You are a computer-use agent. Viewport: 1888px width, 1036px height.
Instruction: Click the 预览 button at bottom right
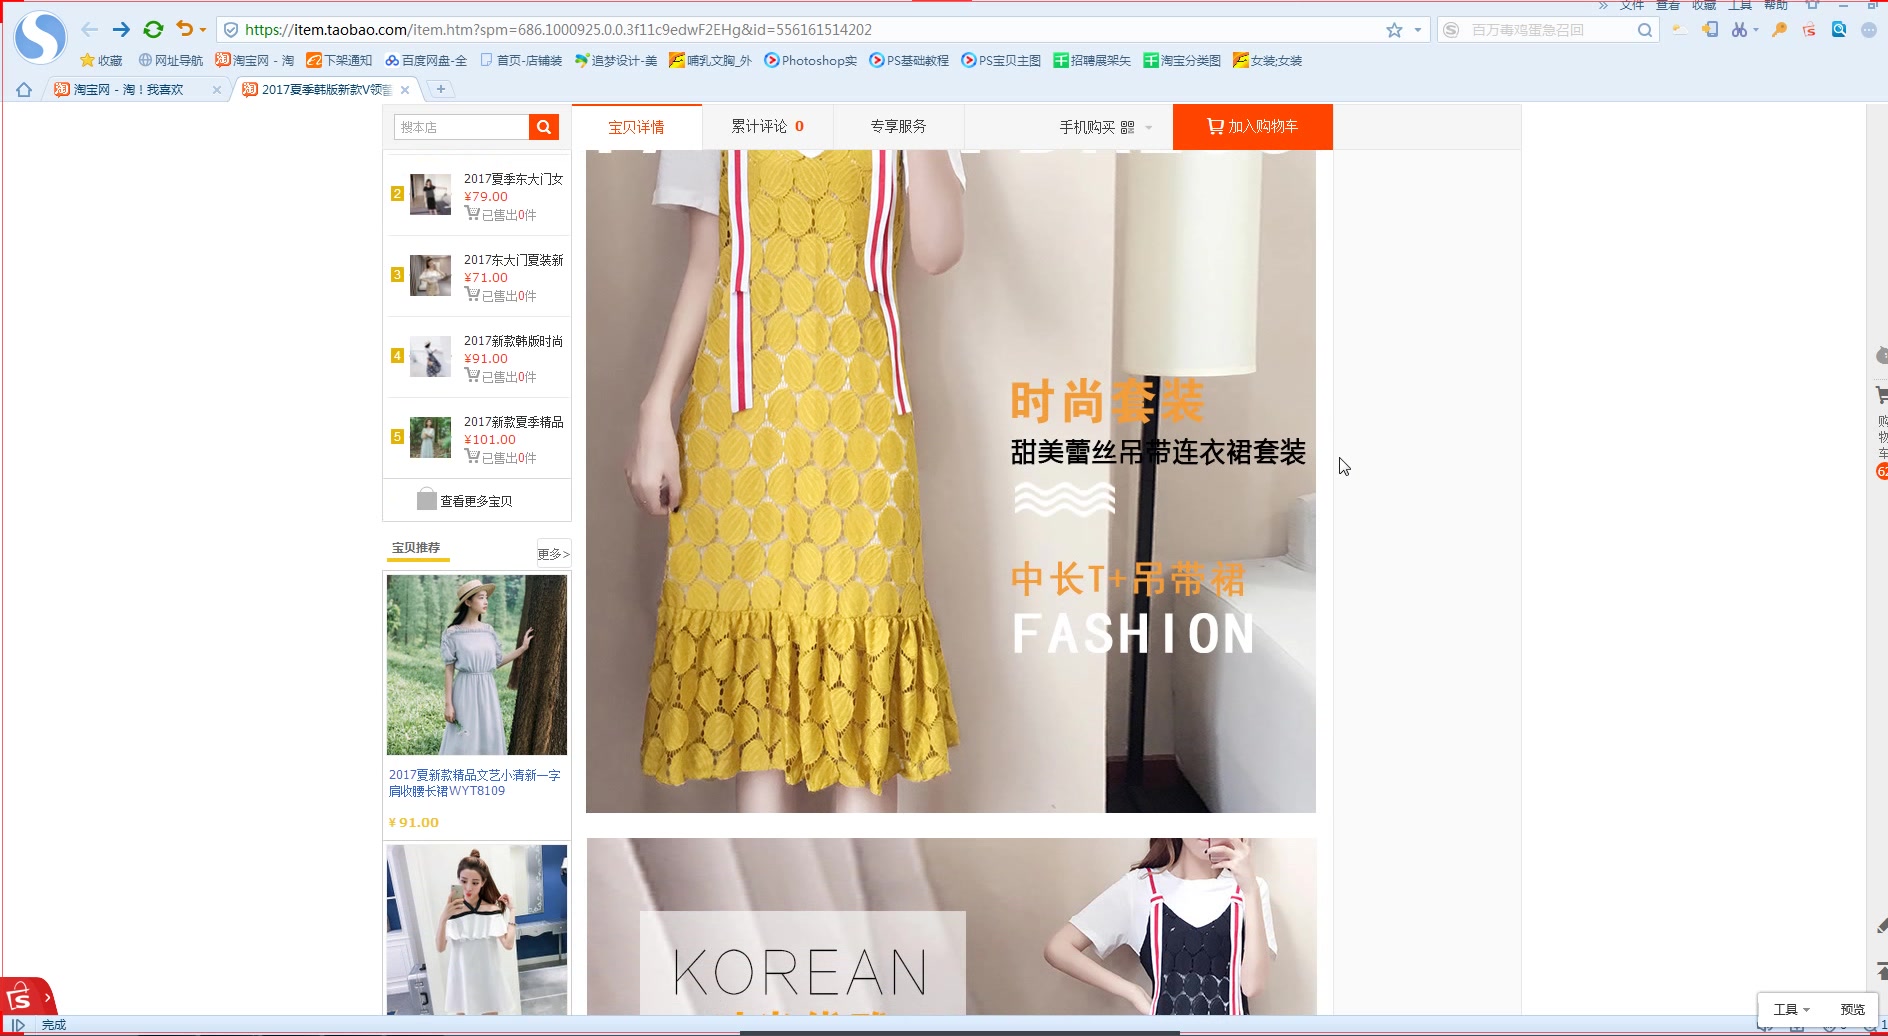coord(1852,1009)
